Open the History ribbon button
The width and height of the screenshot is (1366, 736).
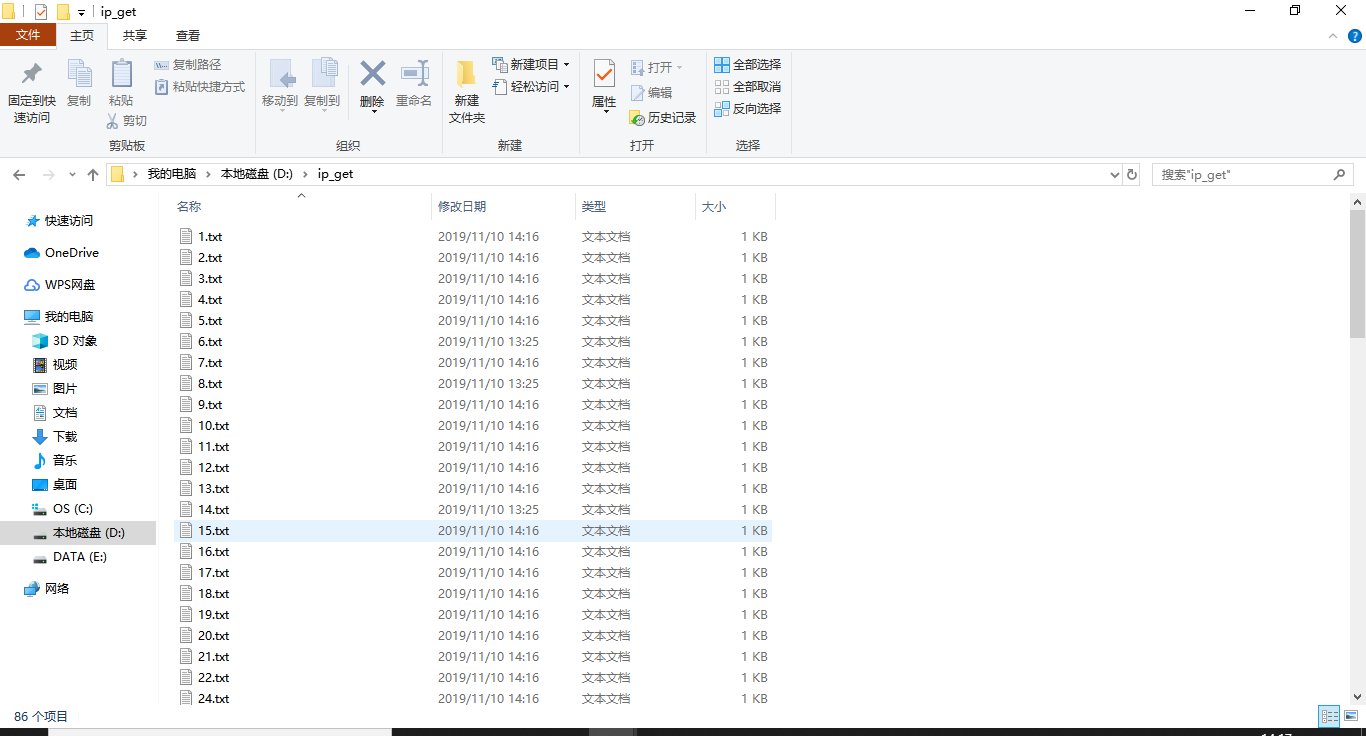663,118
